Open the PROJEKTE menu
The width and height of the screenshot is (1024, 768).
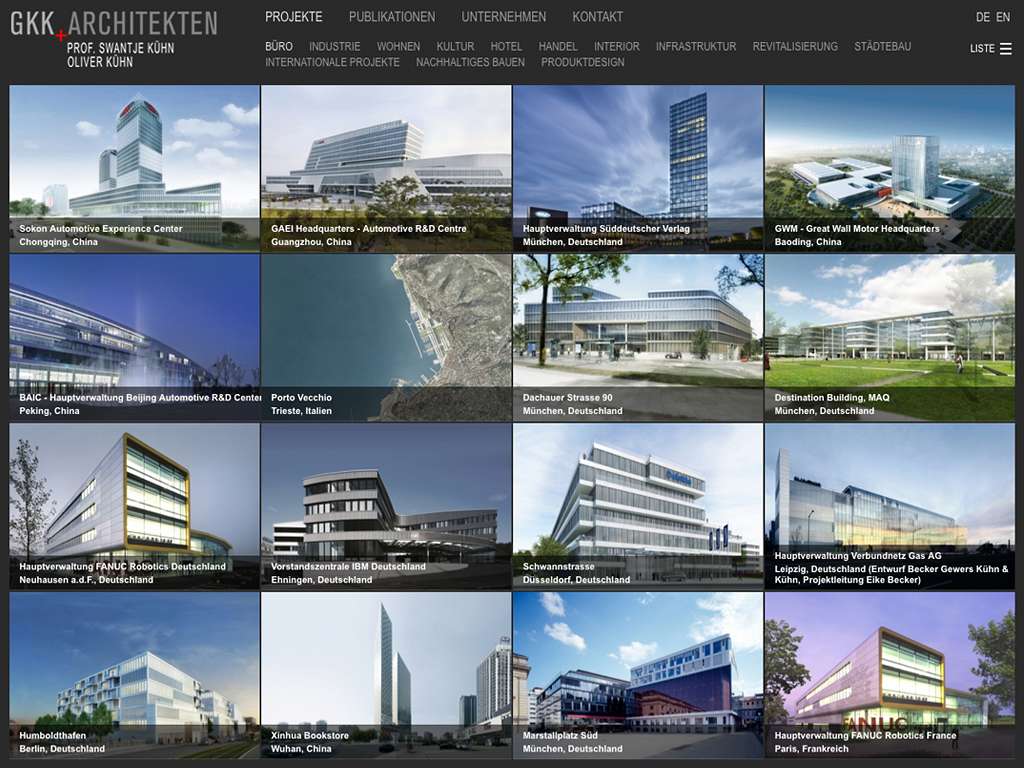(293, 17)
